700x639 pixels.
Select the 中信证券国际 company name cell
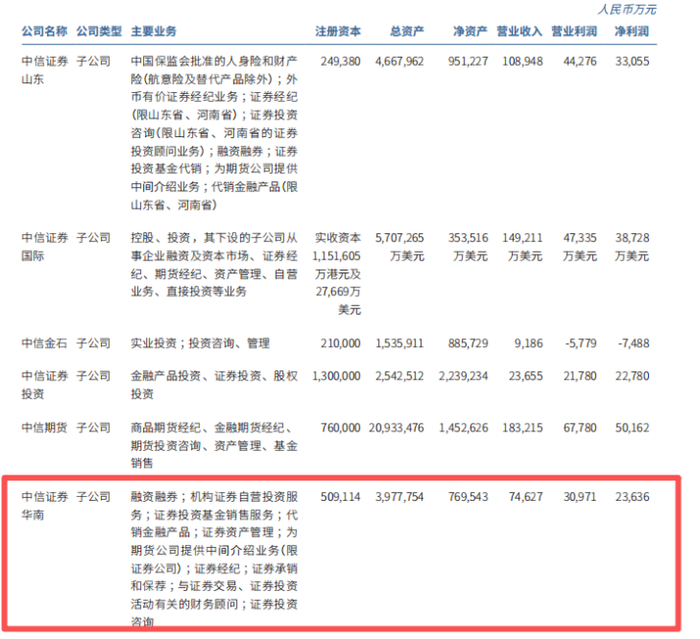[45, 246]
